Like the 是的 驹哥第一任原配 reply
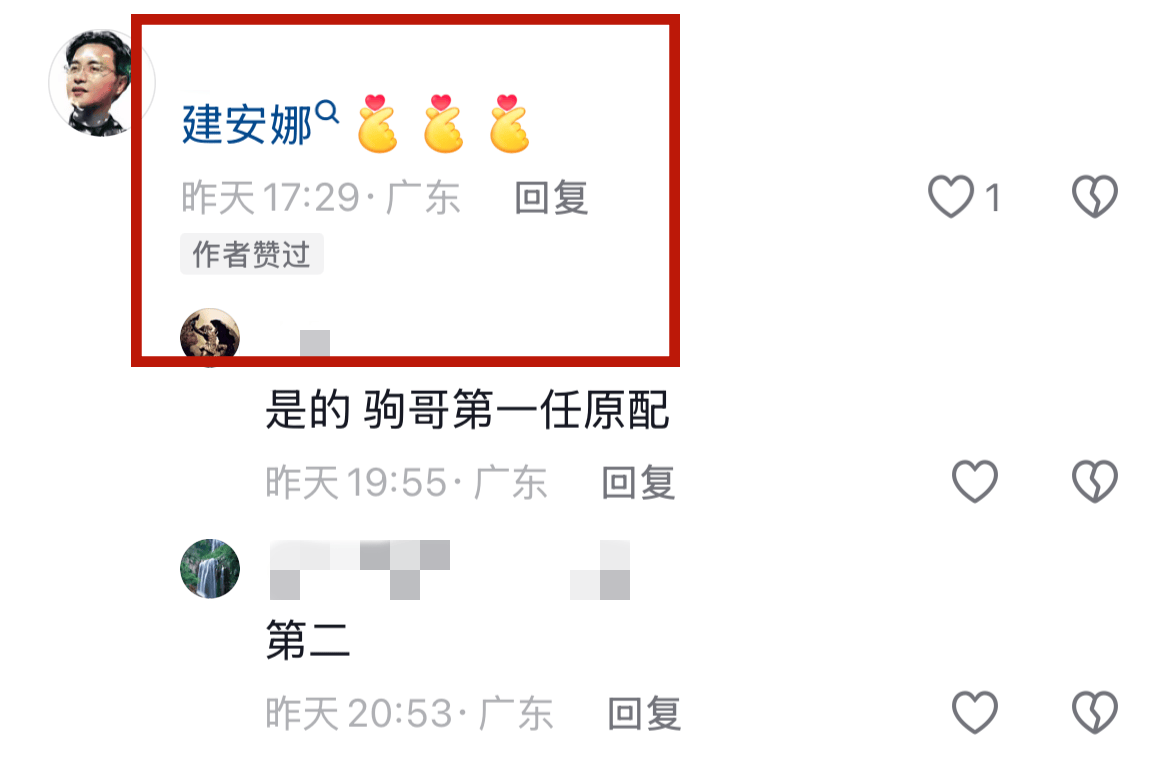Screen dimensions: 1170x767 [x=975, y=481]
